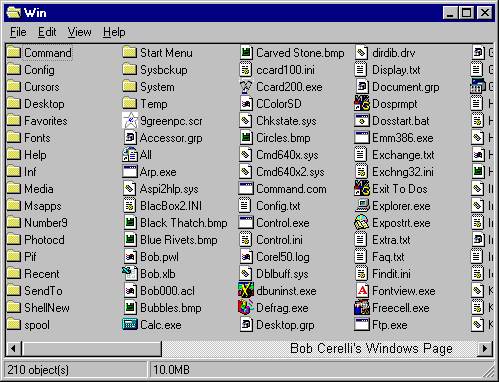499x382 pixels.
Task: Select the Bubbles.bmp file name
Action: click(171, 308)
